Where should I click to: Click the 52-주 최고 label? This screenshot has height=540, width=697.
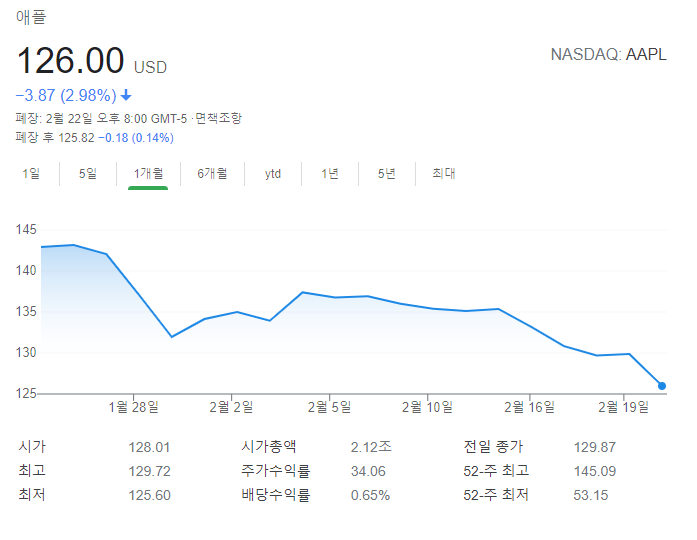496,471
